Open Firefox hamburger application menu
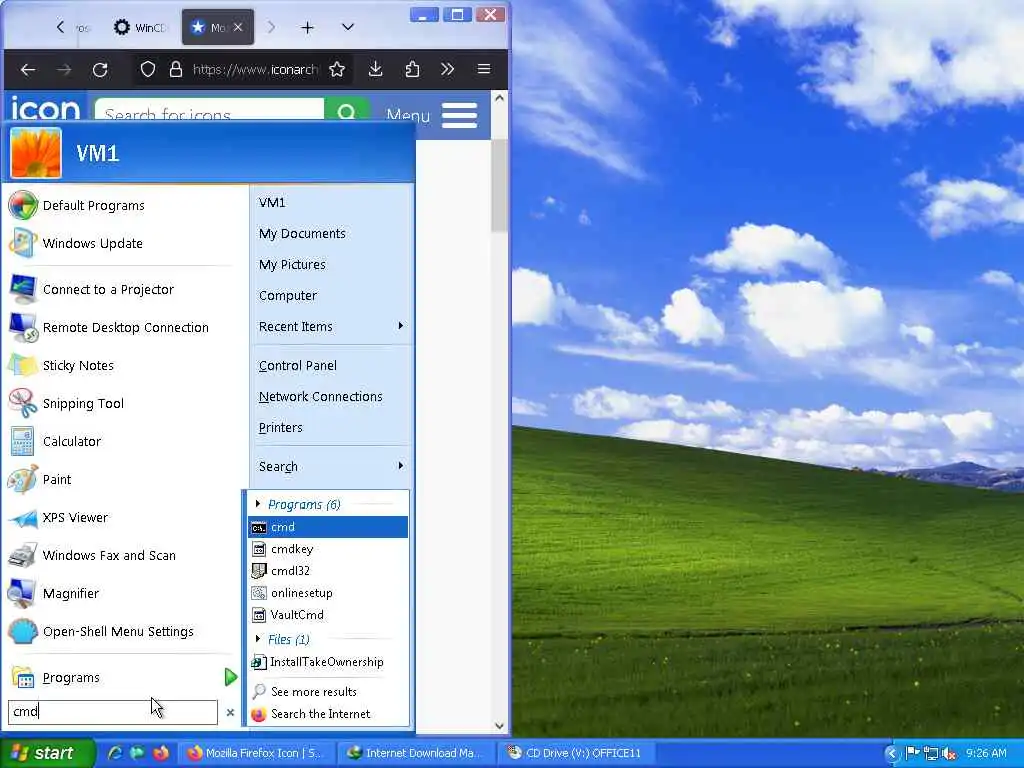This screenshot has height=768, width=1024. coord(484,69)
